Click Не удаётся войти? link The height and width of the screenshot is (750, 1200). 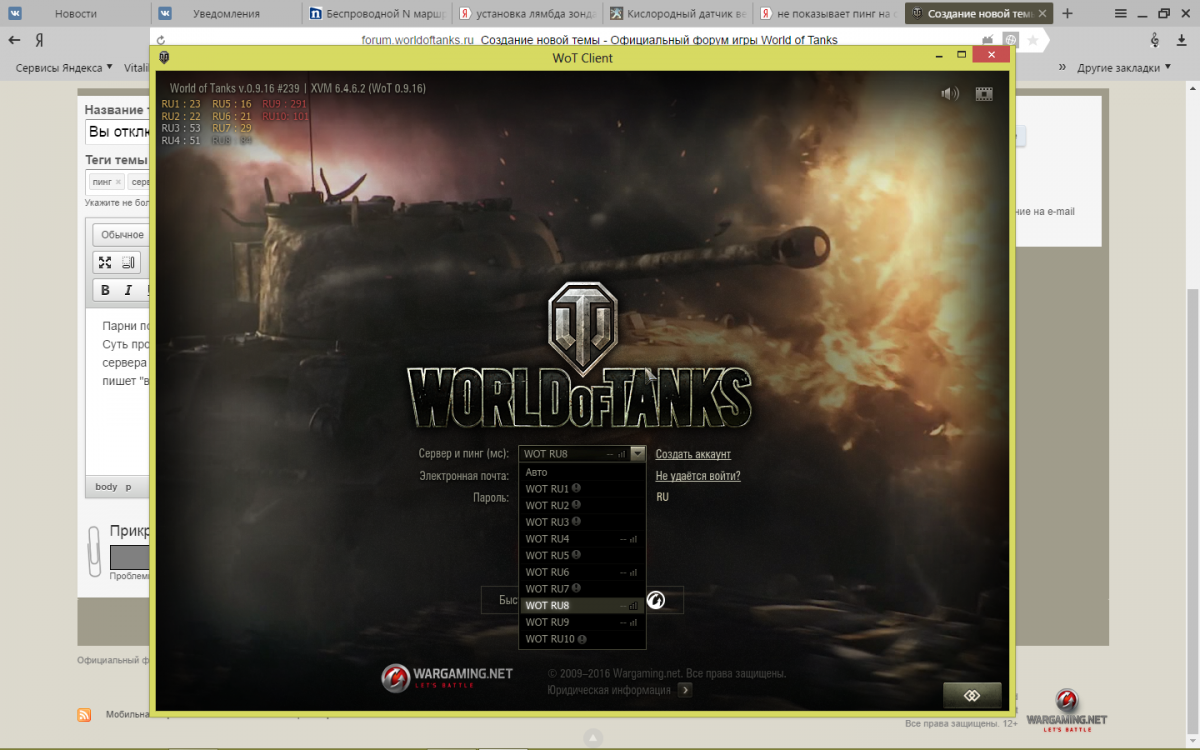[698, 476]
